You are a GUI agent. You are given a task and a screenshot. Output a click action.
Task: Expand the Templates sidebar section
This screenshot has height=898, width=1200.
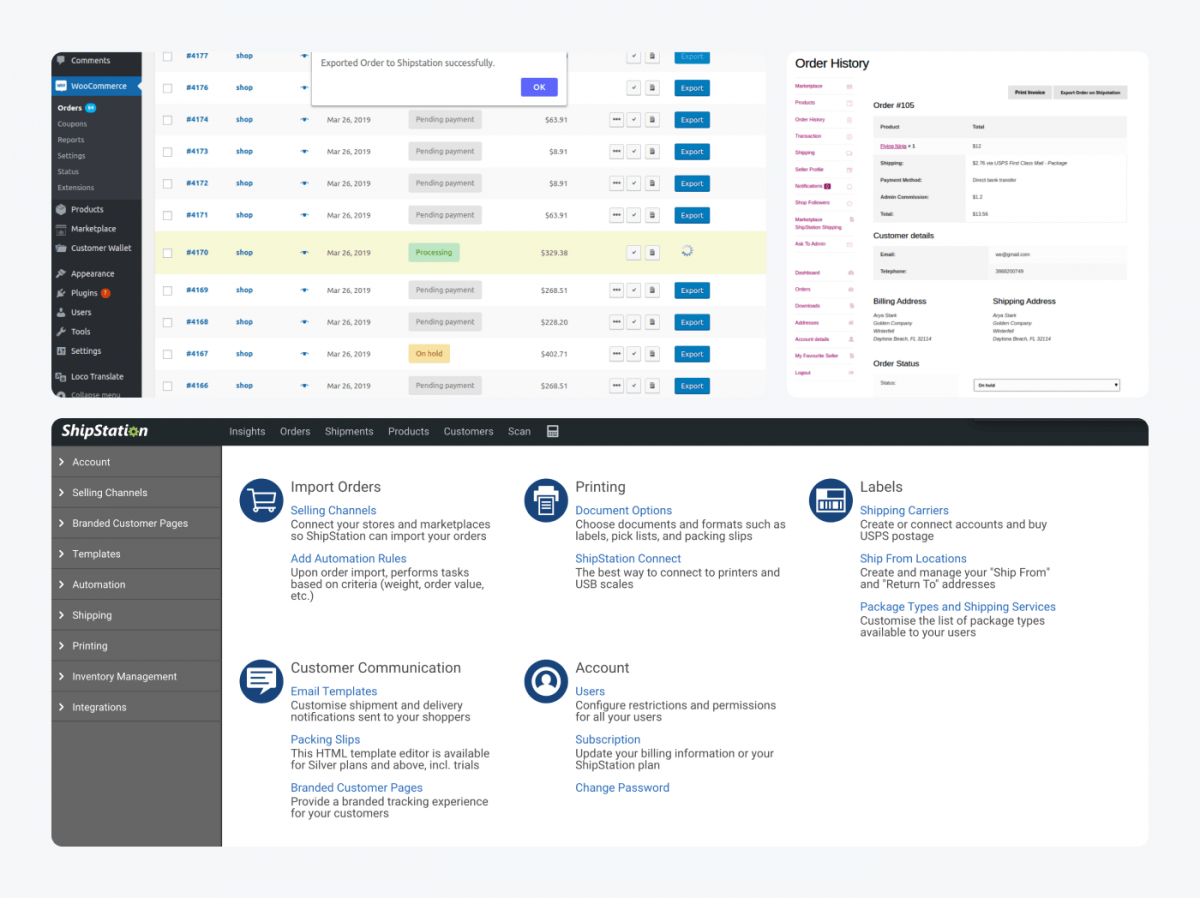[136, 554]
